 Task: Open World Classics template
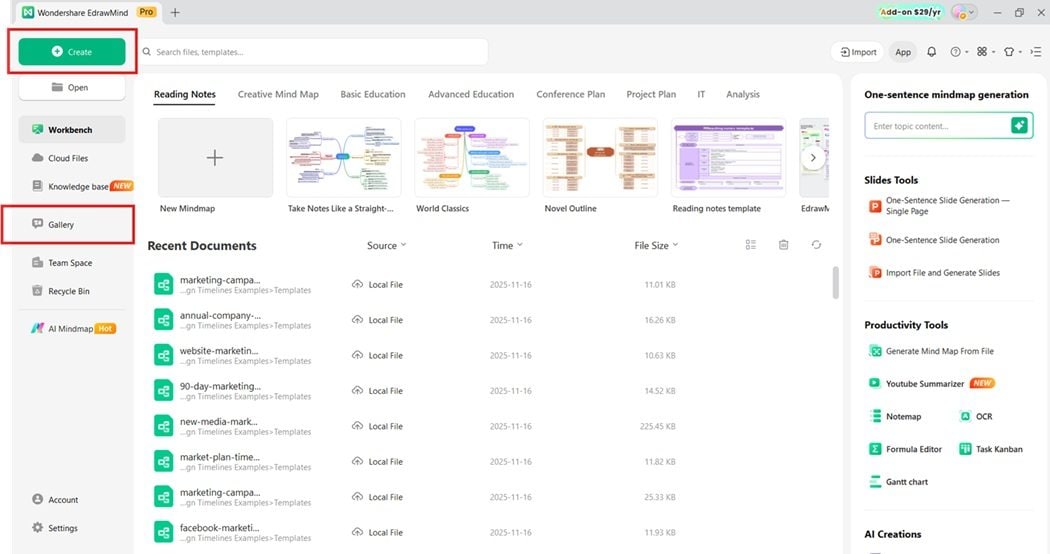tap(472, 157)
